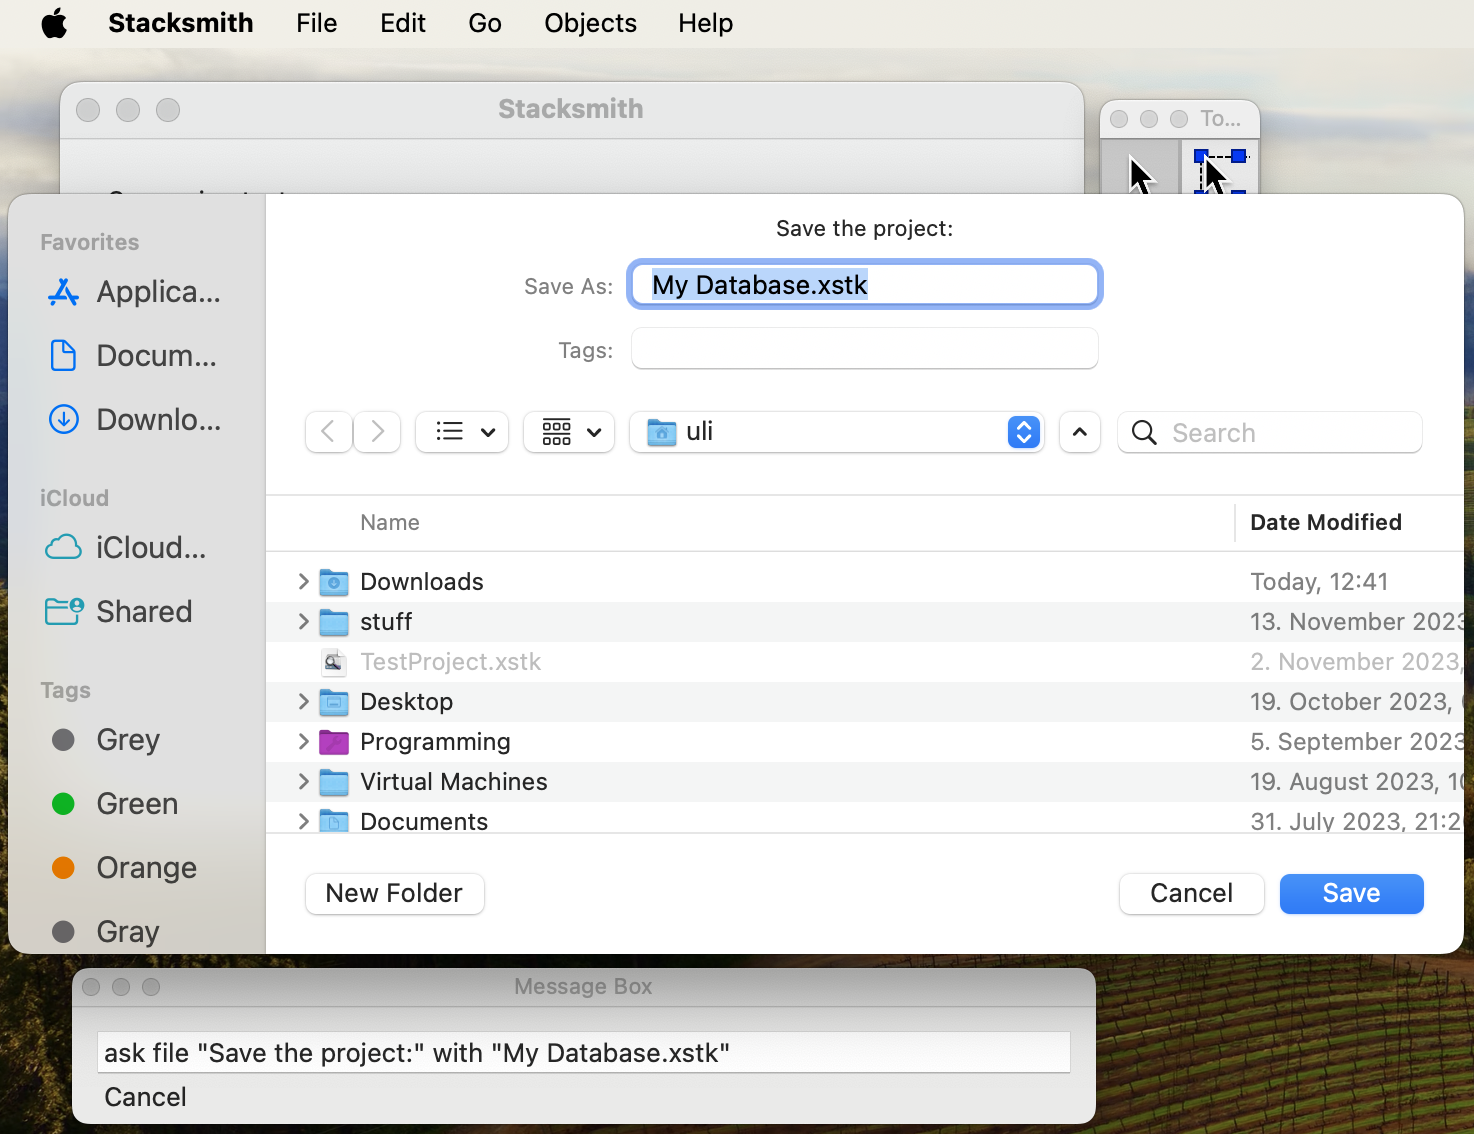1474x1134 pixels.
Task: Select the Downloads folder icon in file list
Action: (x=334, y=582)
